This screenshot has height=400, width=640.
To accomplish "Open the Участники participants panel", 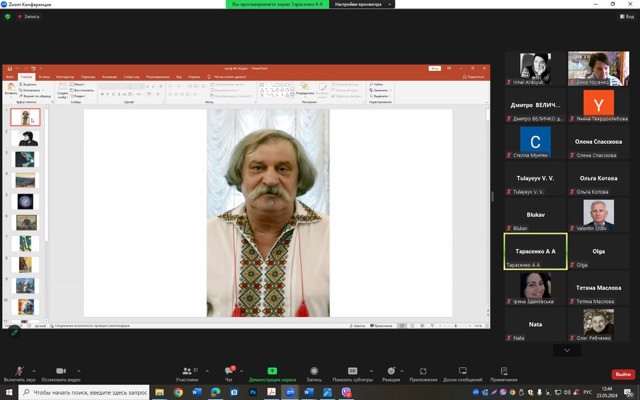I will 187,372.
